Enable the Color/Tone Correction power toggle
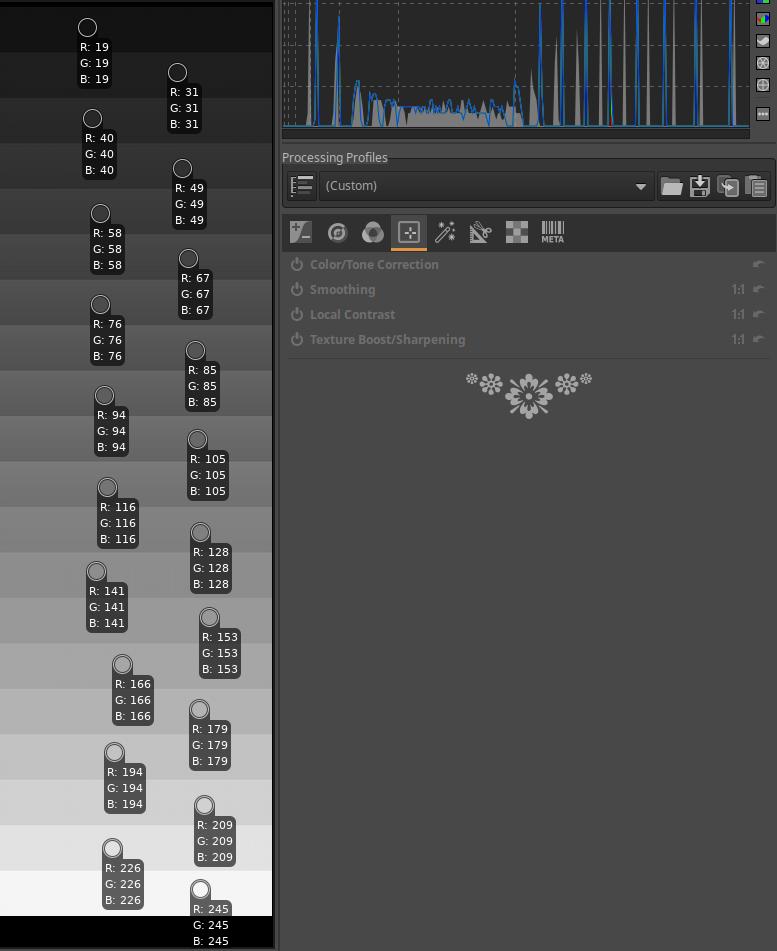 click(297, 265)
